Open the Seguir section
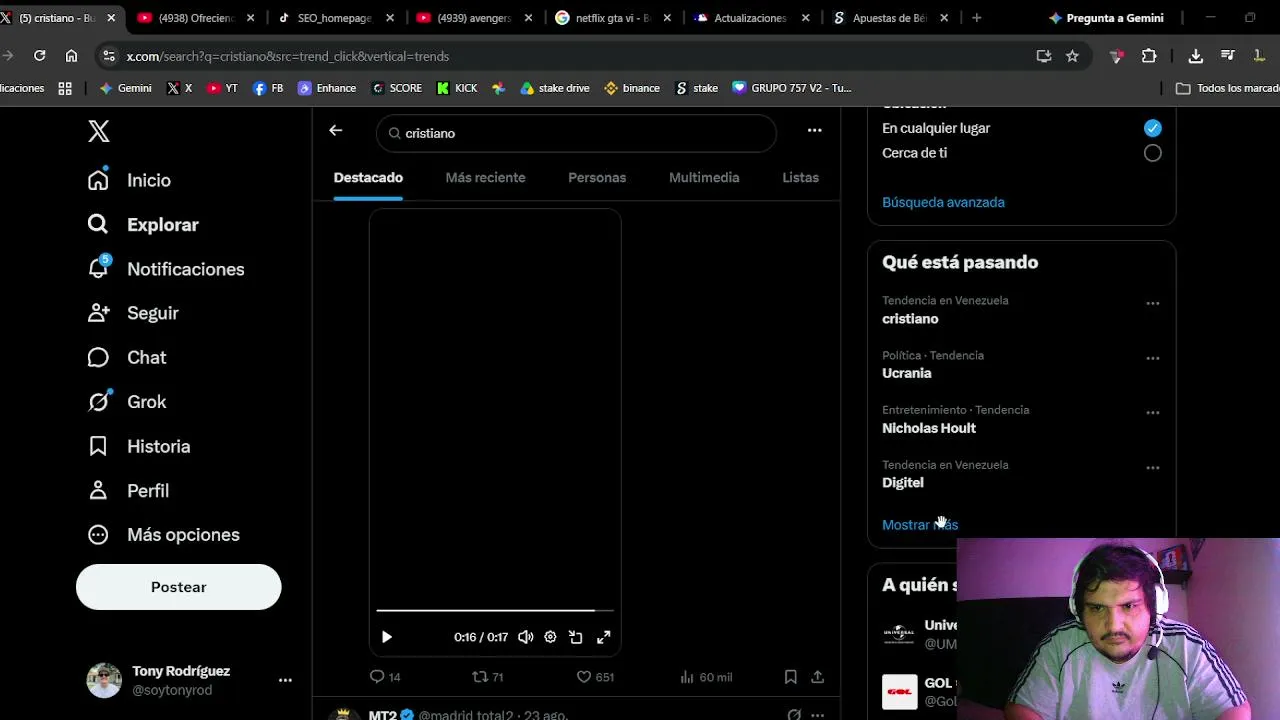1280x720 pixels. pos(133,313)
